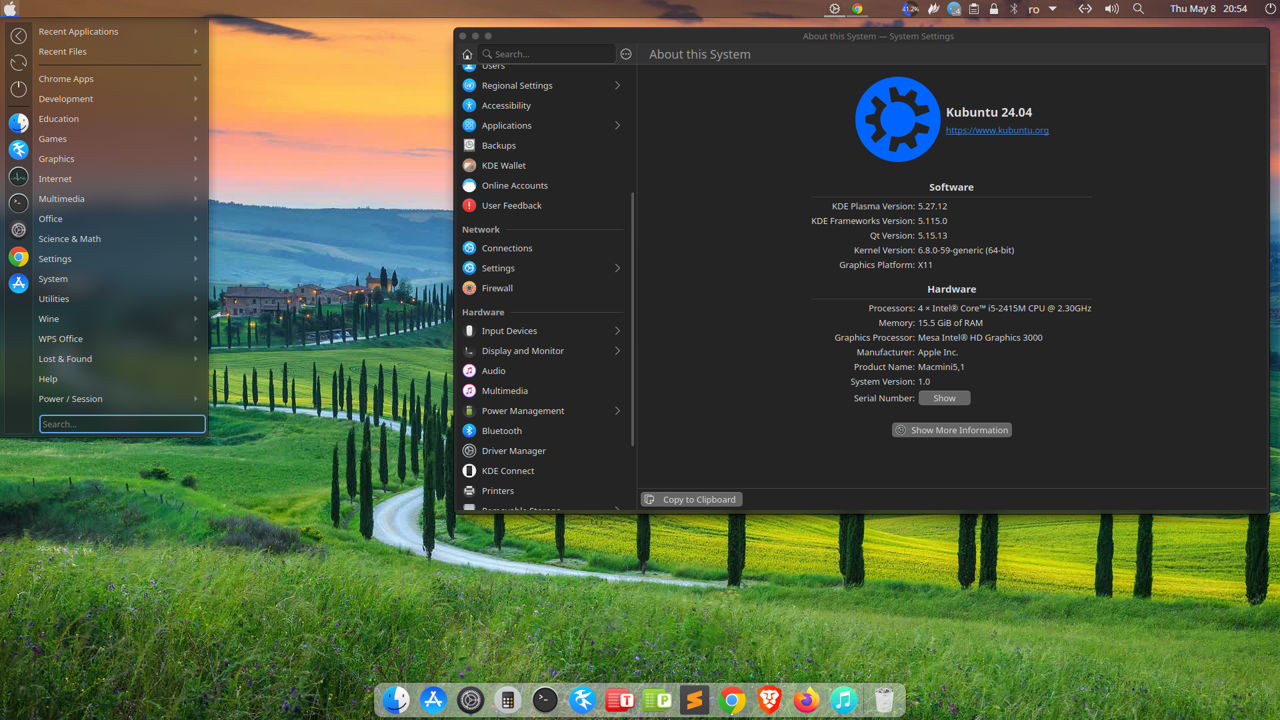Click the search magnifier in the top panel
The width and height of the screenshot is (1280, 720).
pyautogui.click(x=1138, y=9)
